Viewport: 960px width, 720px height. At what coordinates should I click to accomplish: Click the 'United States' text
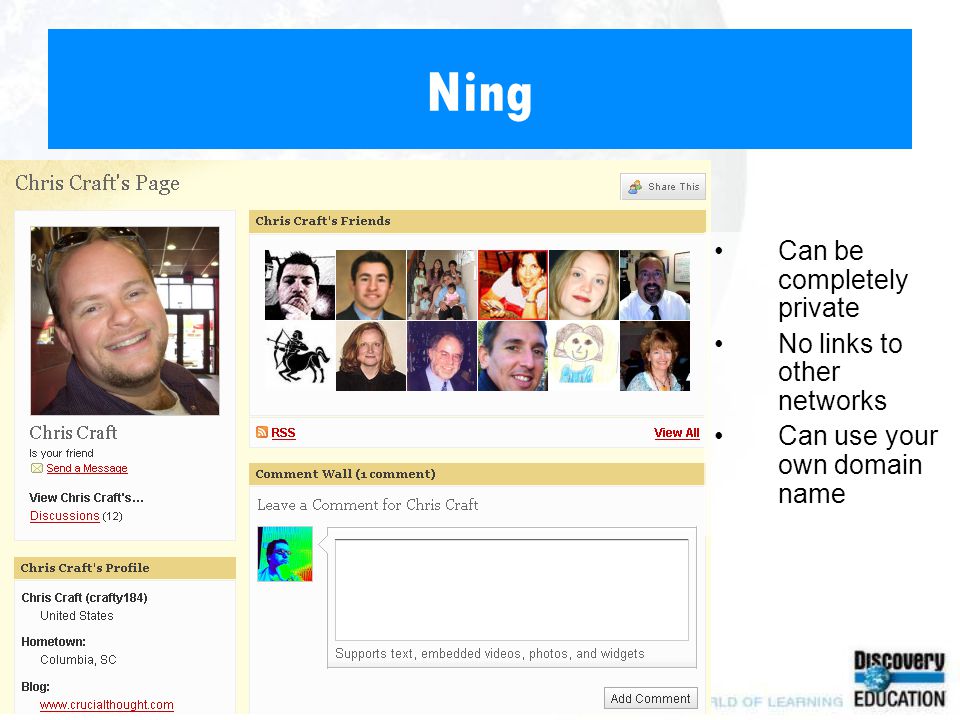coord(77,615)
